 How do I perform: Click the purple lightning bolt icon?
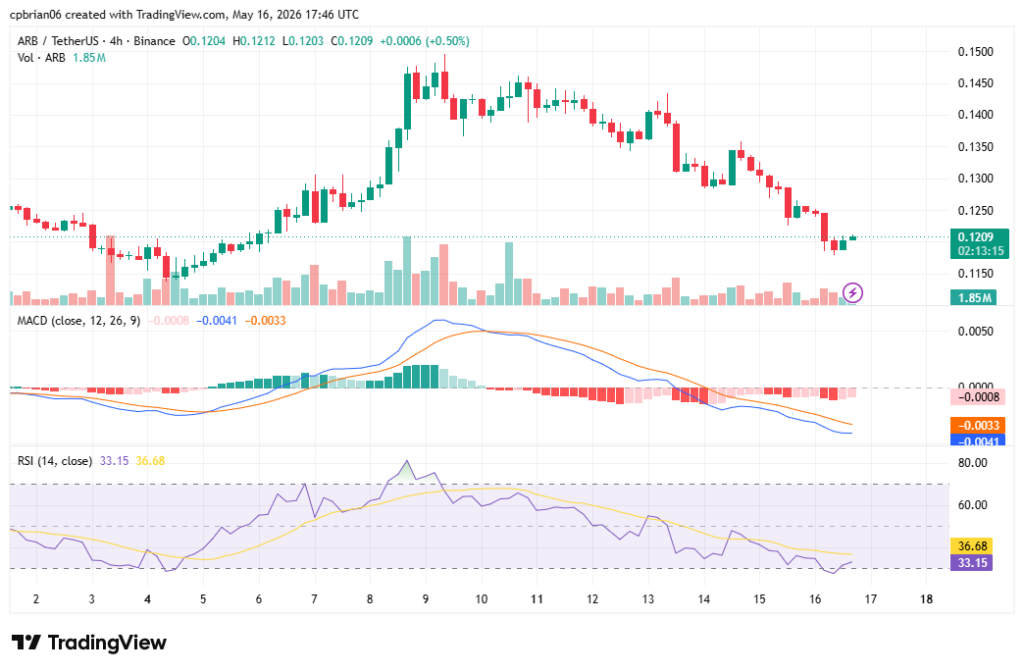click(x=852, y=293)
